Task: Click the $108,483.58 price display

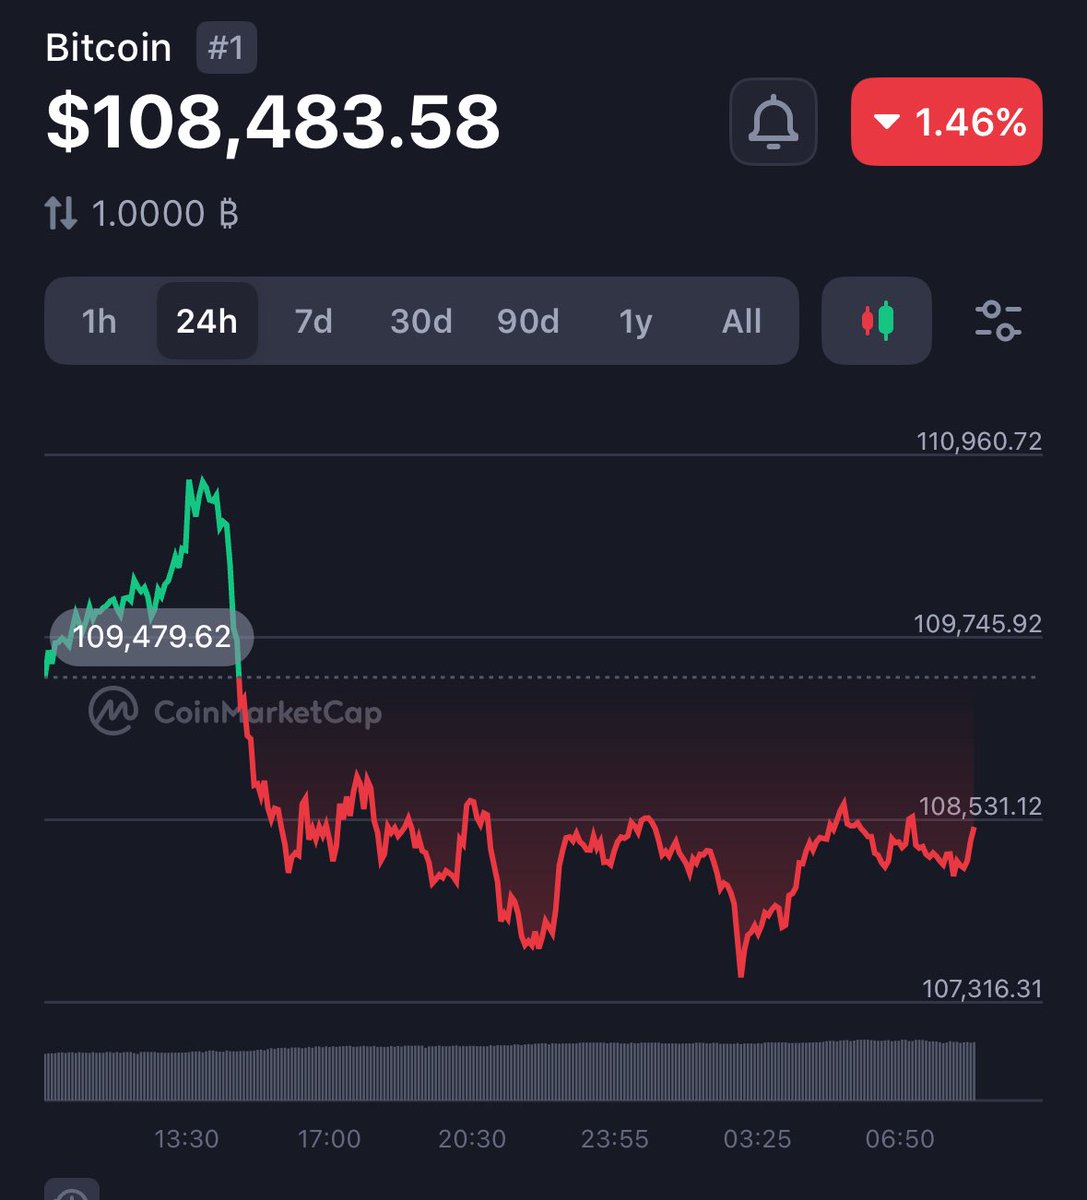Action: tap(273, 121)
